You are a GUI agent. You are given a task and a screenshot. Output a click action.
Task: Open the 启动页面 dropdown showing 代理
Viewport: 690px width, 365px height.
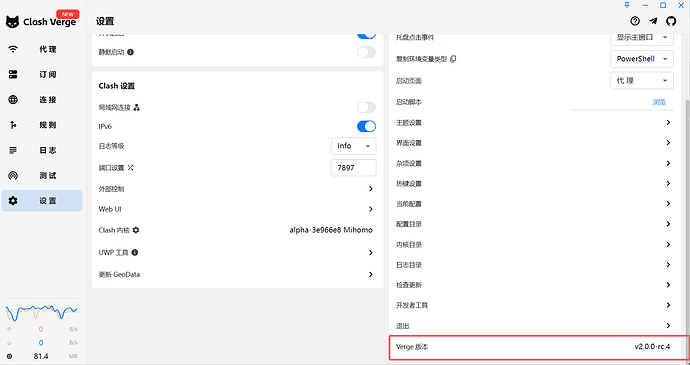[x=642, y=81]
